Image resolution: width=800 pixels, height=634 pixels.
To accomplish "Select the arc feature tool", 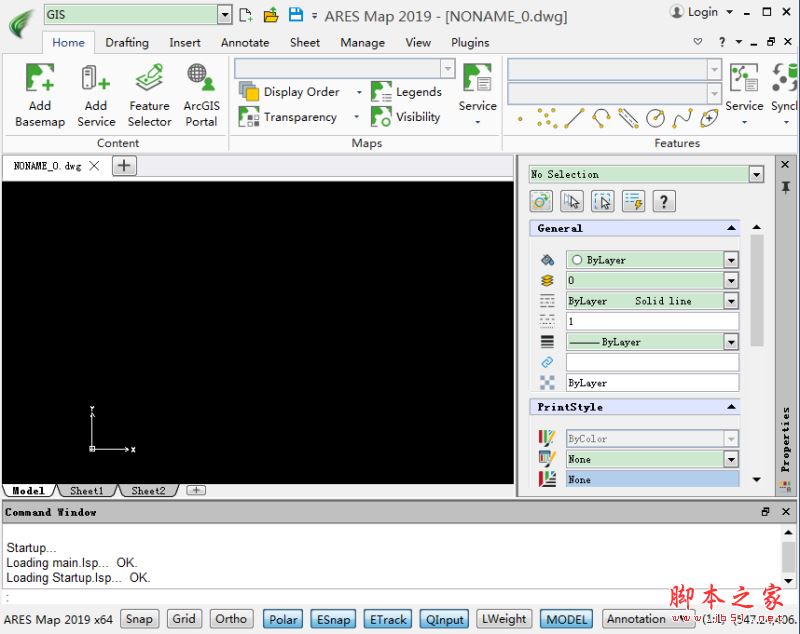I will 602,118.
